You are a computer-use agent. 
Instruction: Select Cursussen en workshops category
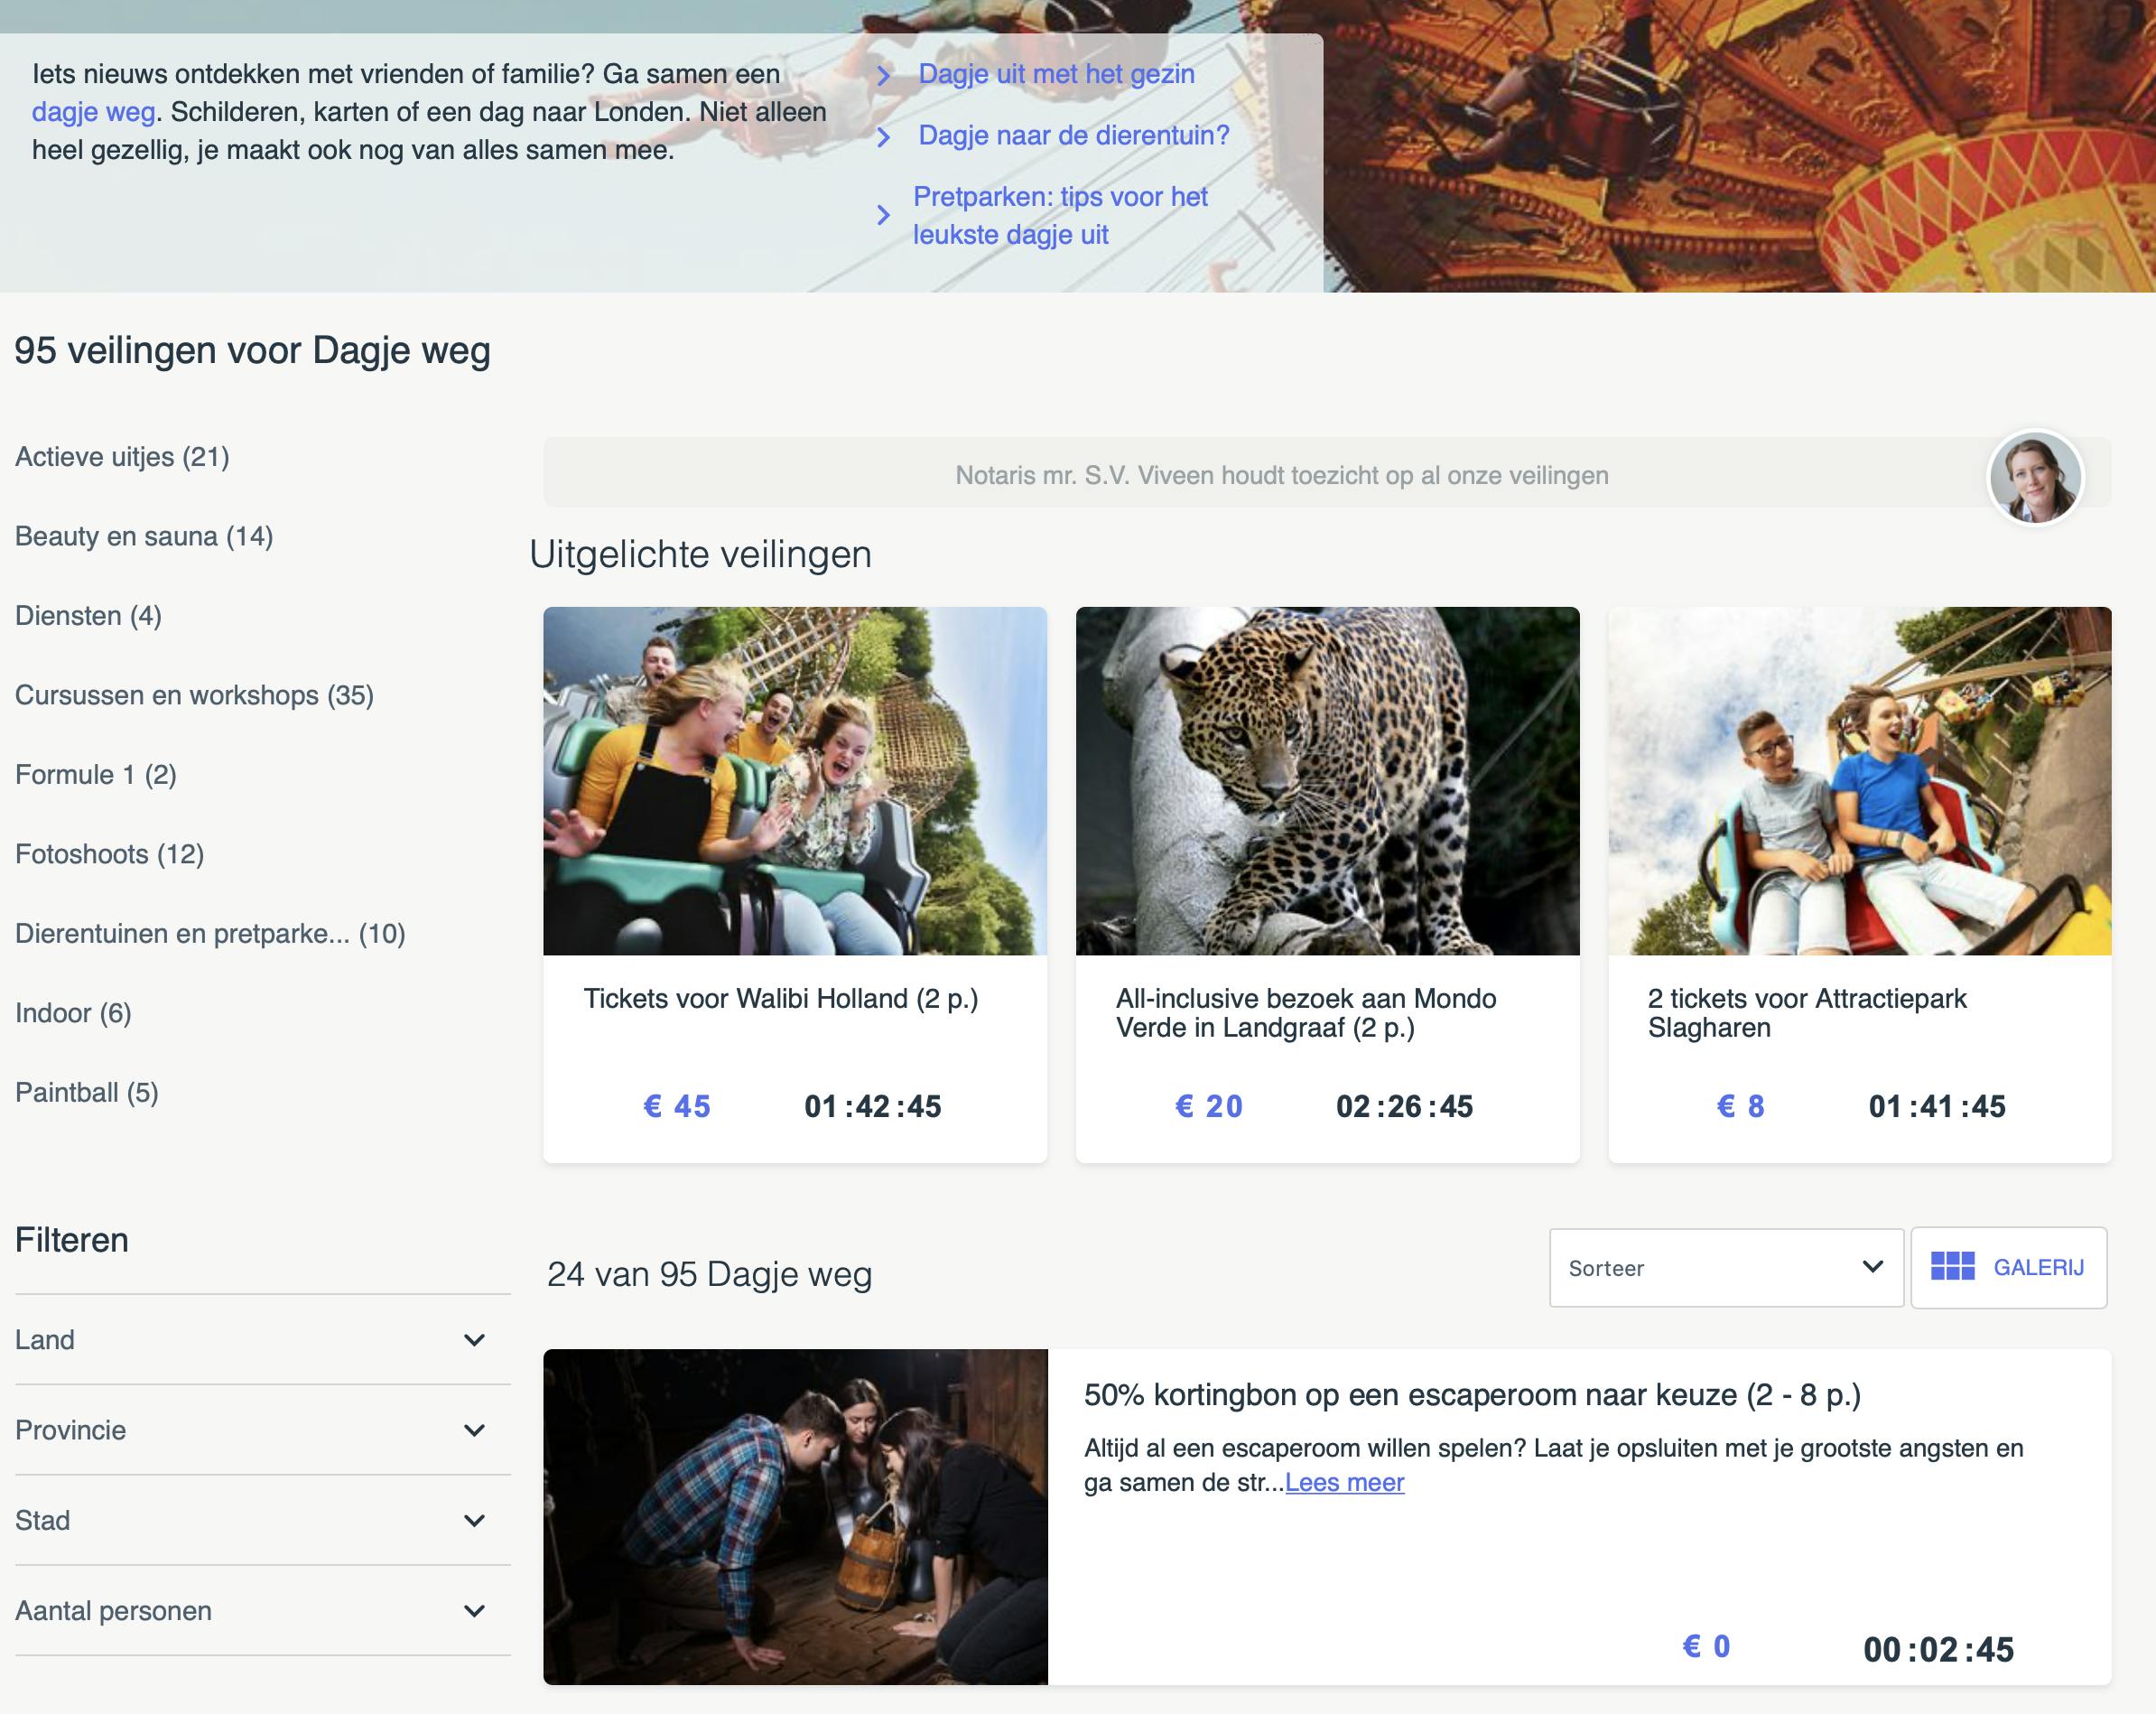194,695
